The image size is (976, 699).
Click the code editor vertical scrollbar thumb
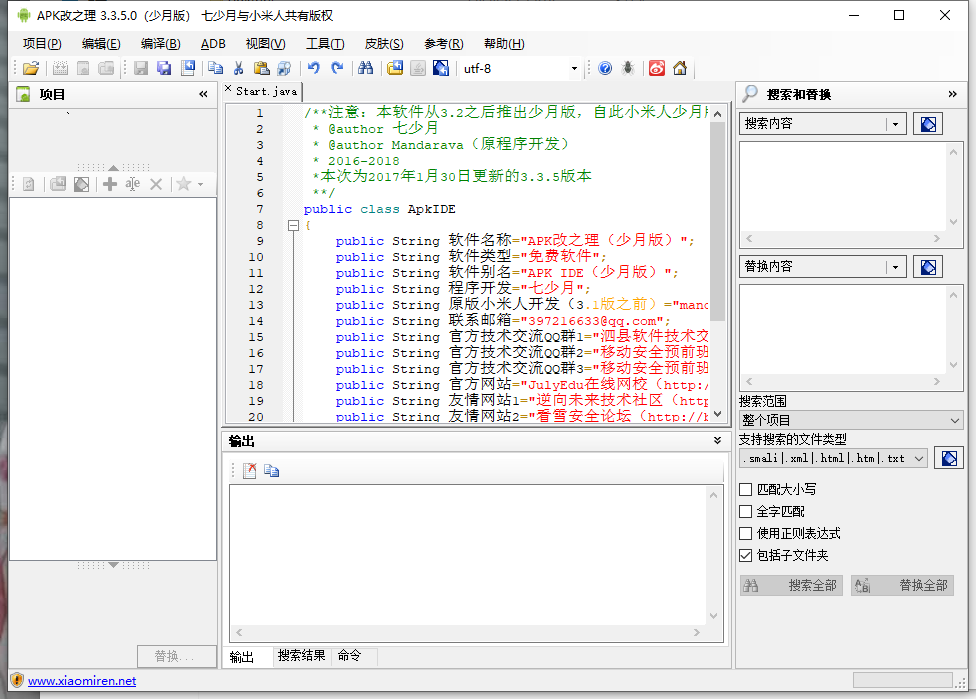click(717, 221)
